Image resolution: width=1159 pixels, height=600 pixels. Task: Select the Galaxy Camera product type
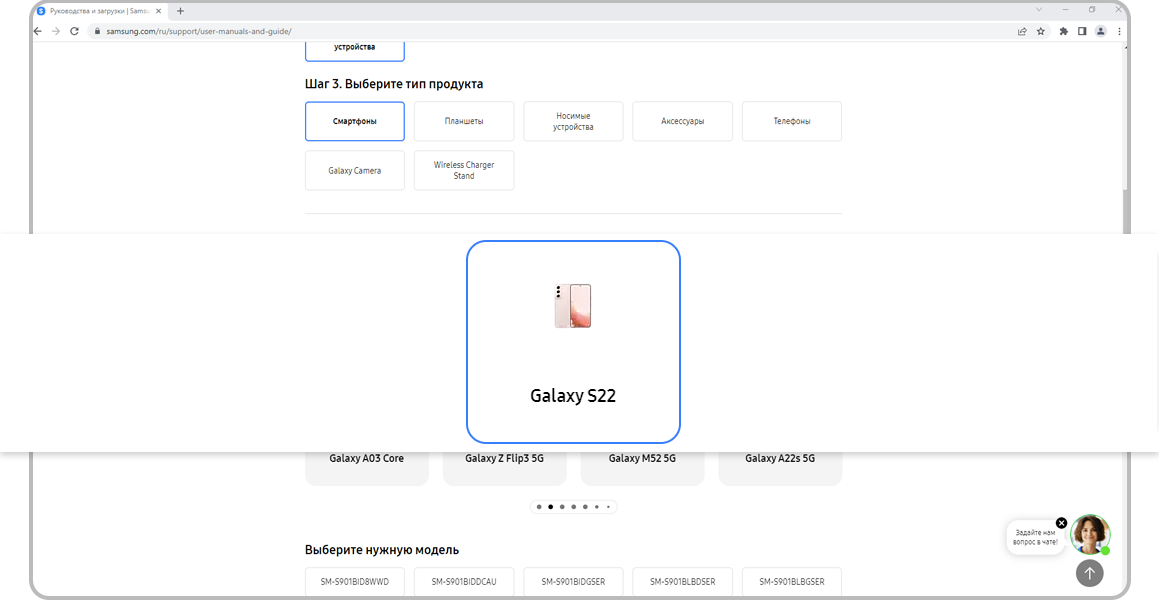[355, 171]
